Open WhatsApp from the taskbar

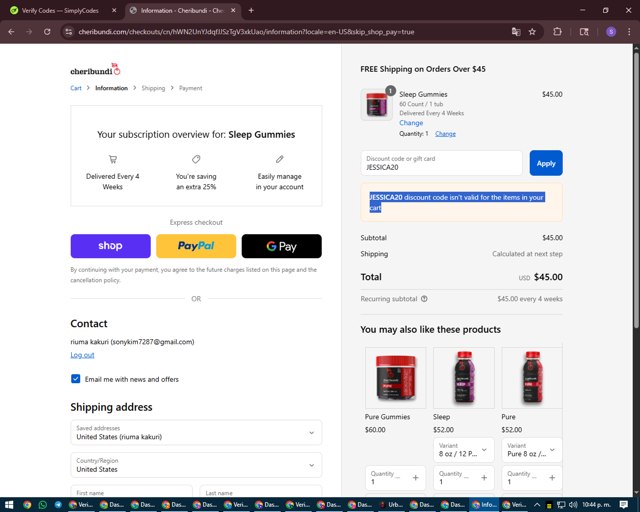click(x=42, y=505)
